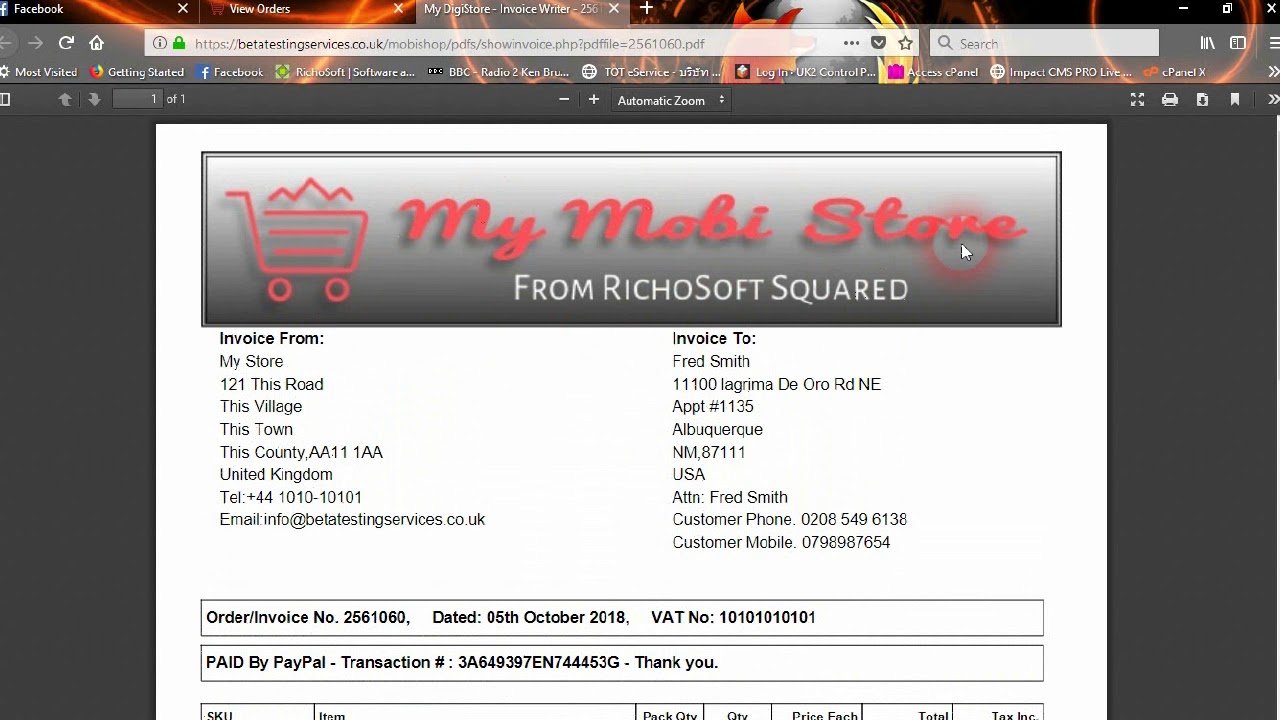
Task: Open the Most Visited bookmark
Action: 38,72
